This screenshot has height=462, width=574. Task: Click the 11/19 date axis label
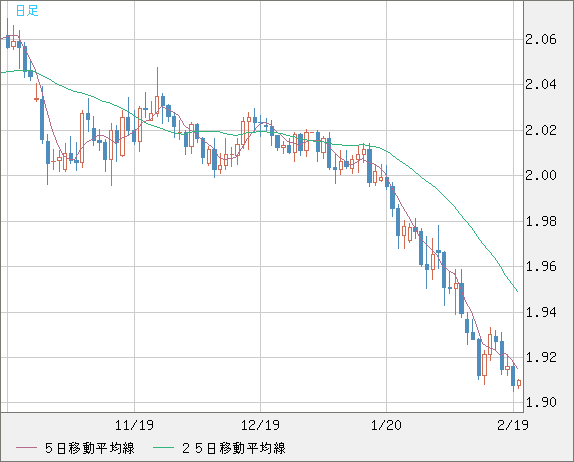point(134,425)
